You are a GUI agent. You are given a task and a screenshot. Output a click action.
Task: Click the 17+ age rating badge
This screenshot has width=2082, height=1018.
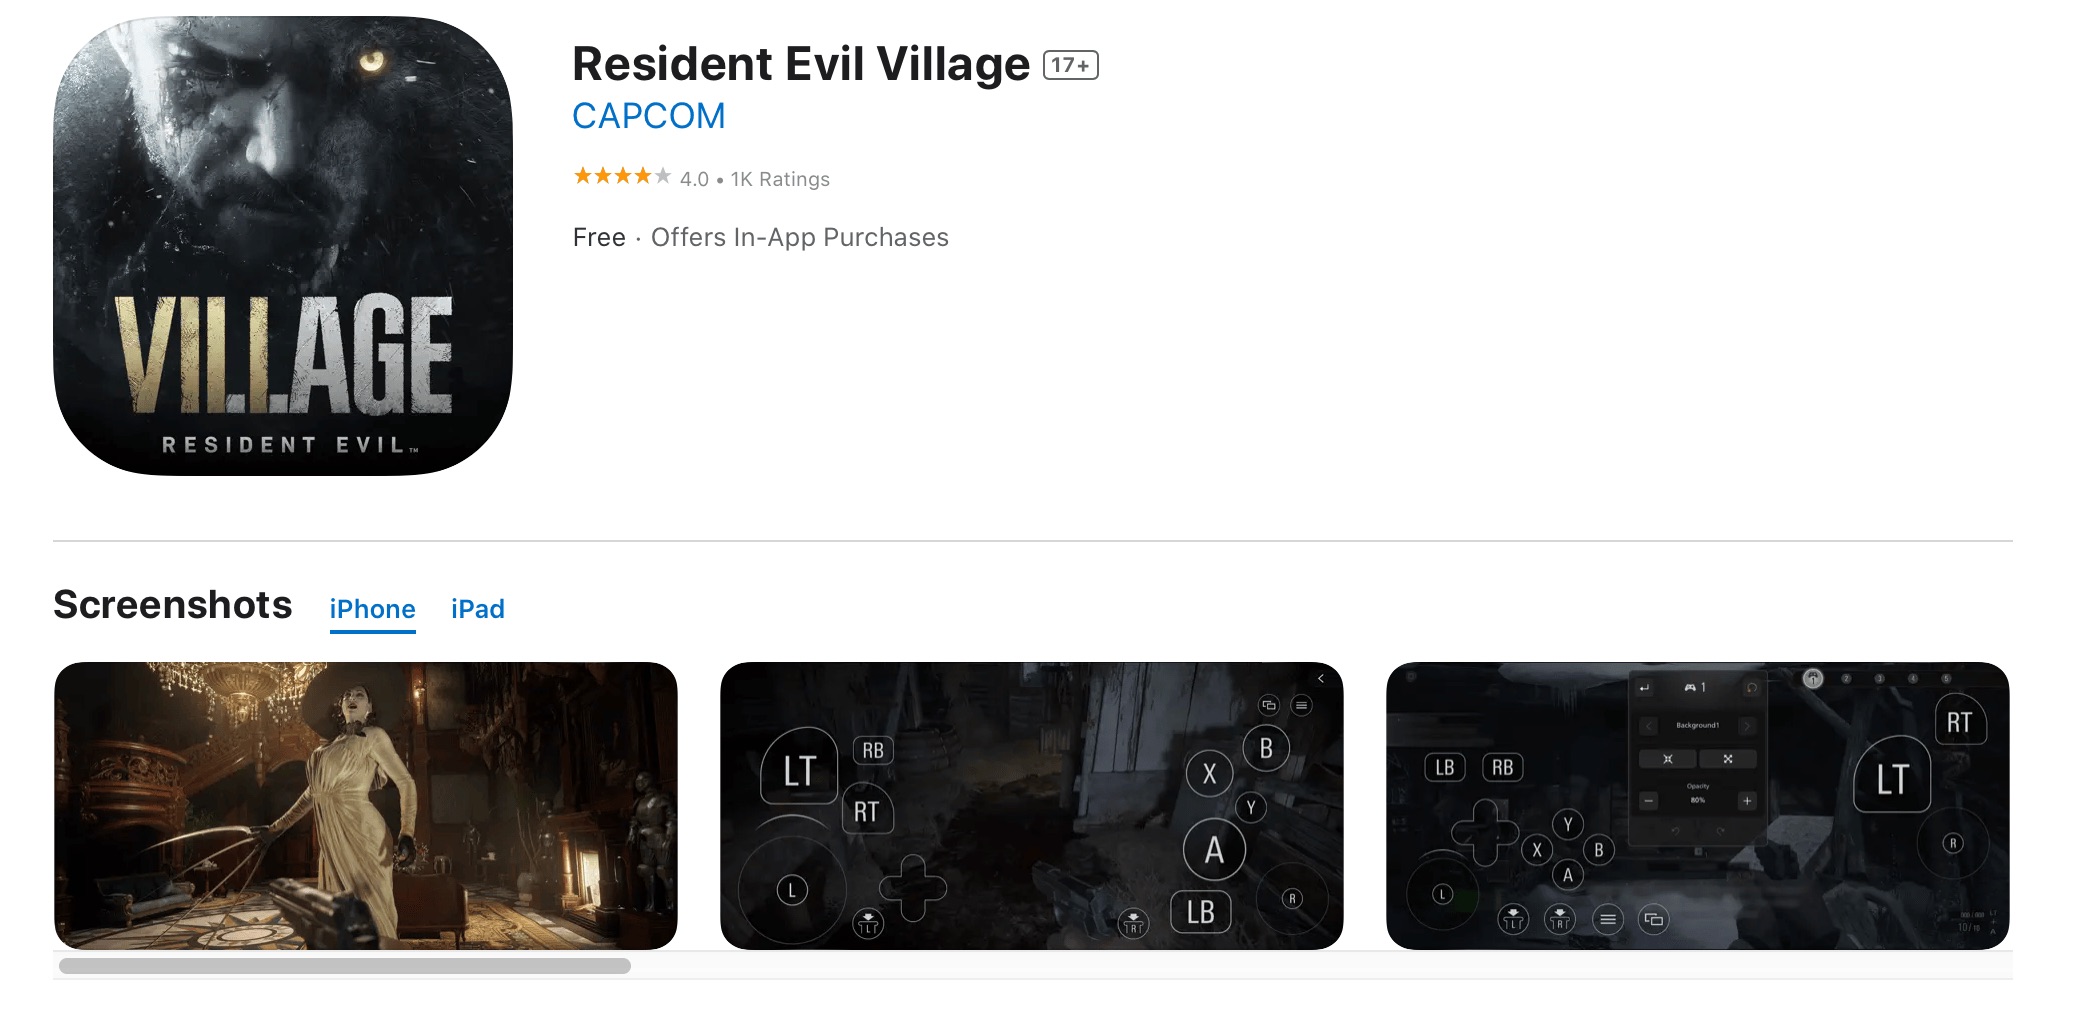tap(1070, 65)
